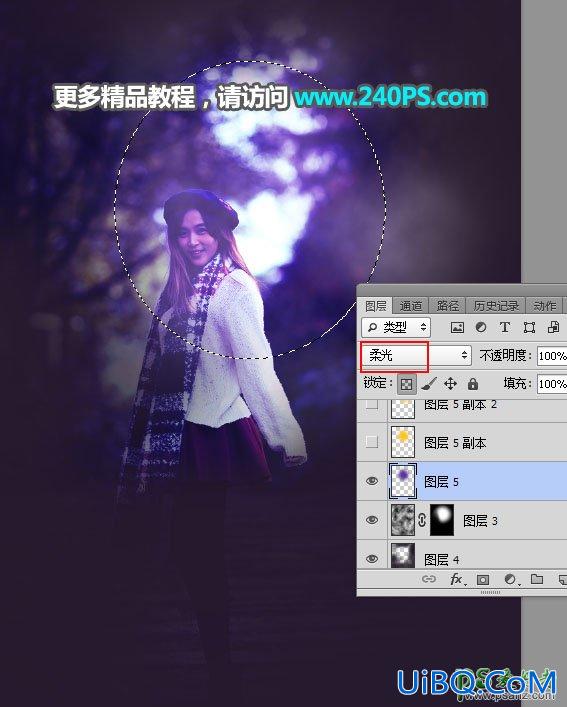Select 图层 4 thumbnail

402,556
